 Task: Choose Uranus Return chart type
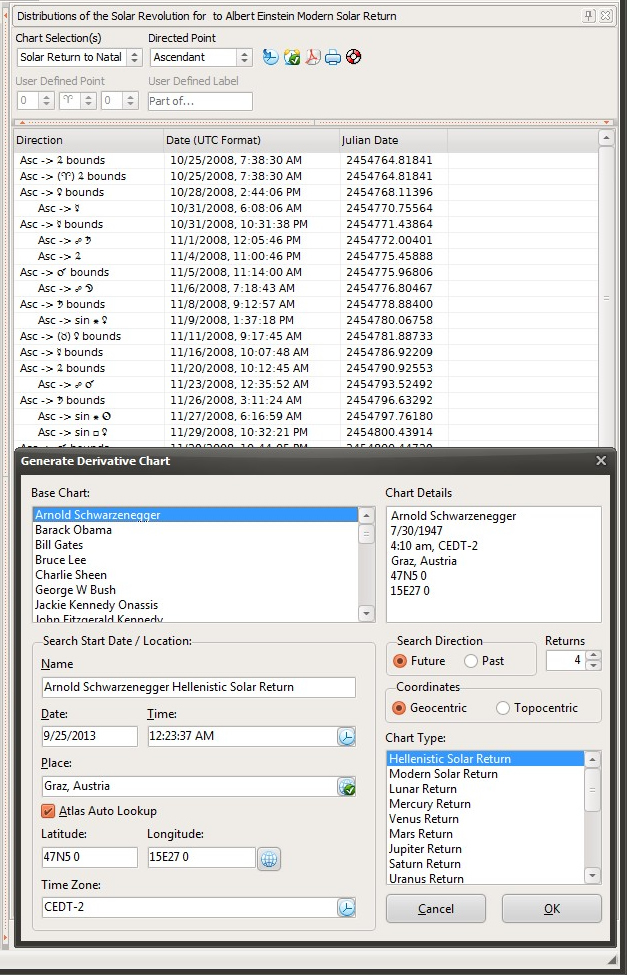tap(485, 879)
